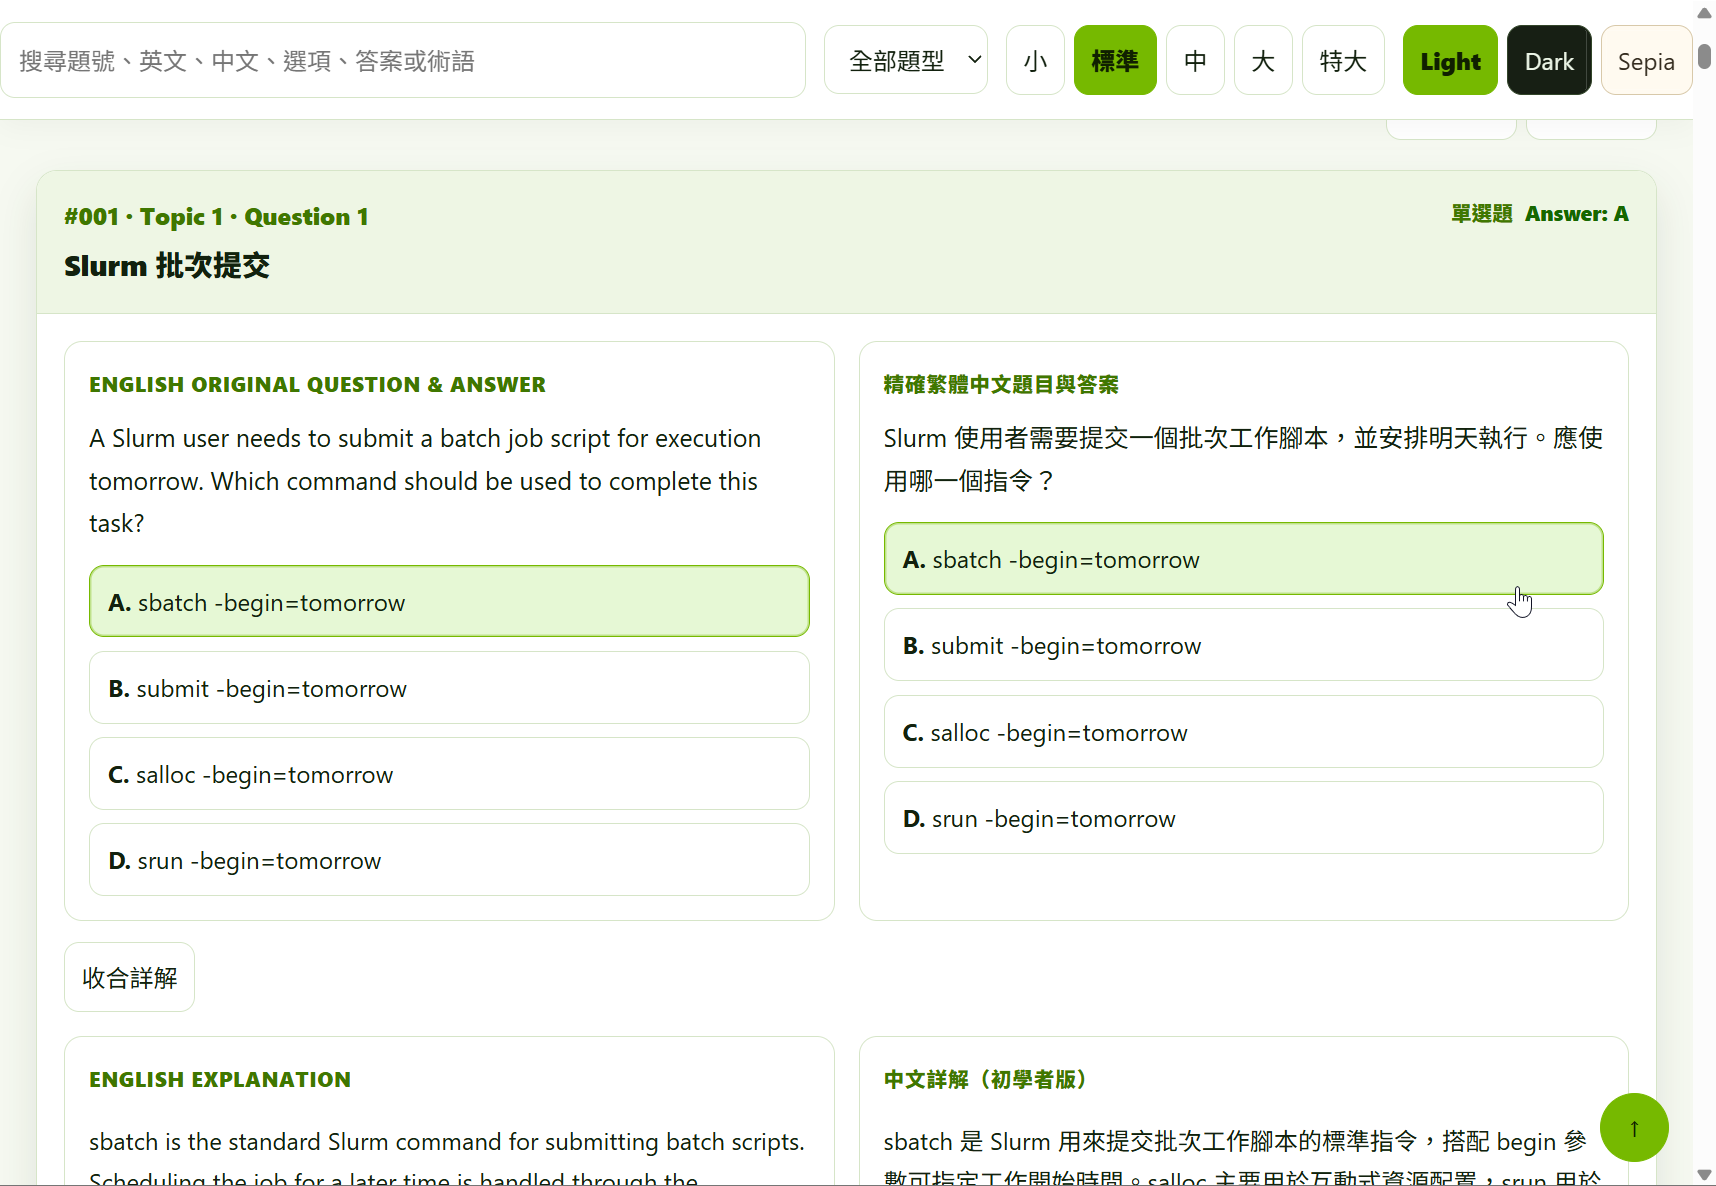Set font size to 大
The height and width of the screenshot is (1186, 1716).
pos(1263,61)
